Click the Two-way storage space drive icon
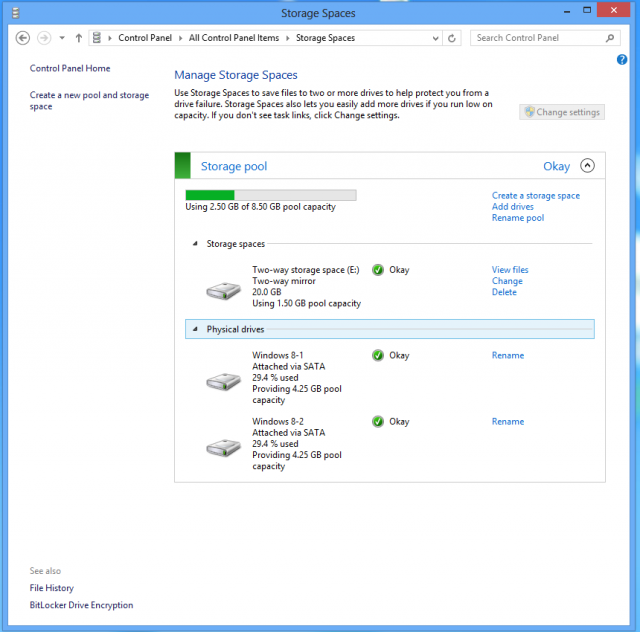This screenshot has width=640, height=632. (223, 291)
